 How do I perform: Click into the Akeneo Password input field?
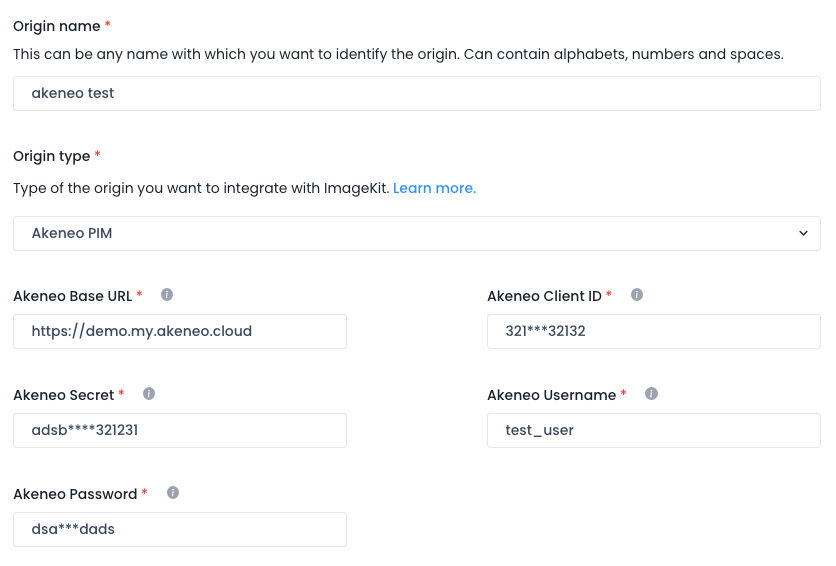180,529
